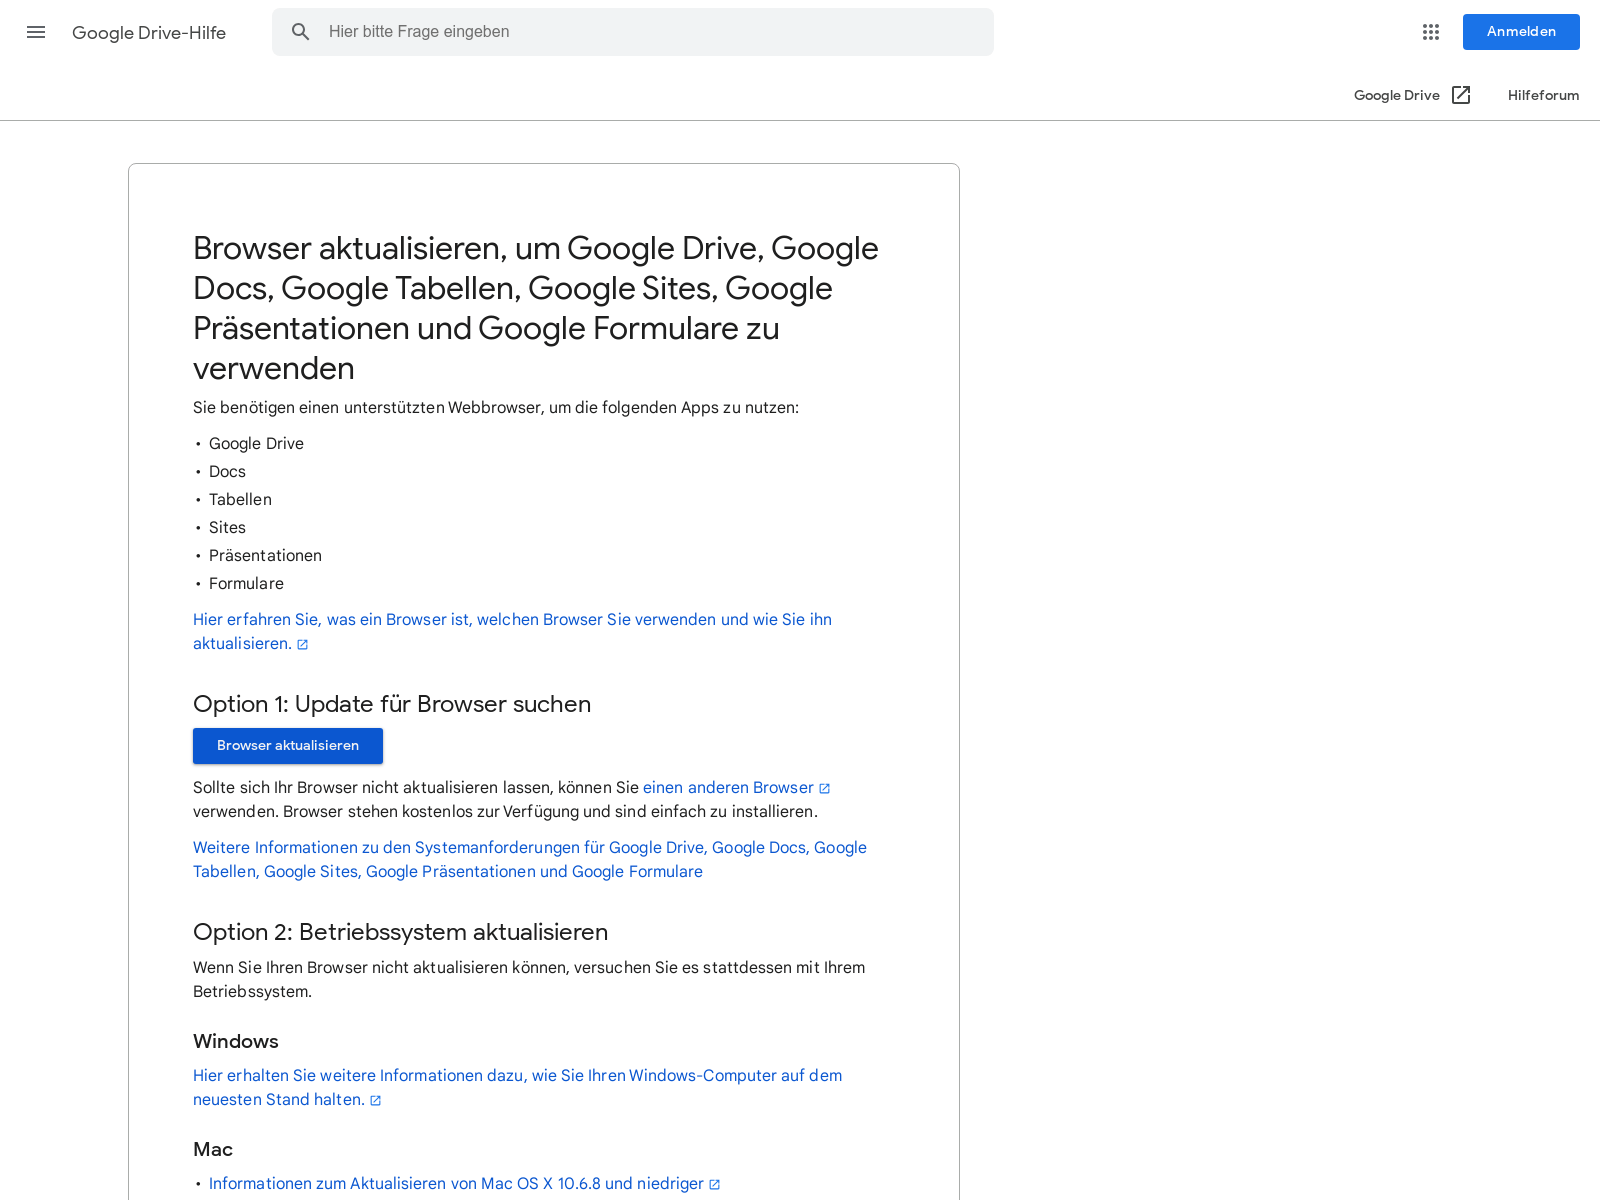
Task: Click the Browser aktualisieren button
Action: (288, 746)
